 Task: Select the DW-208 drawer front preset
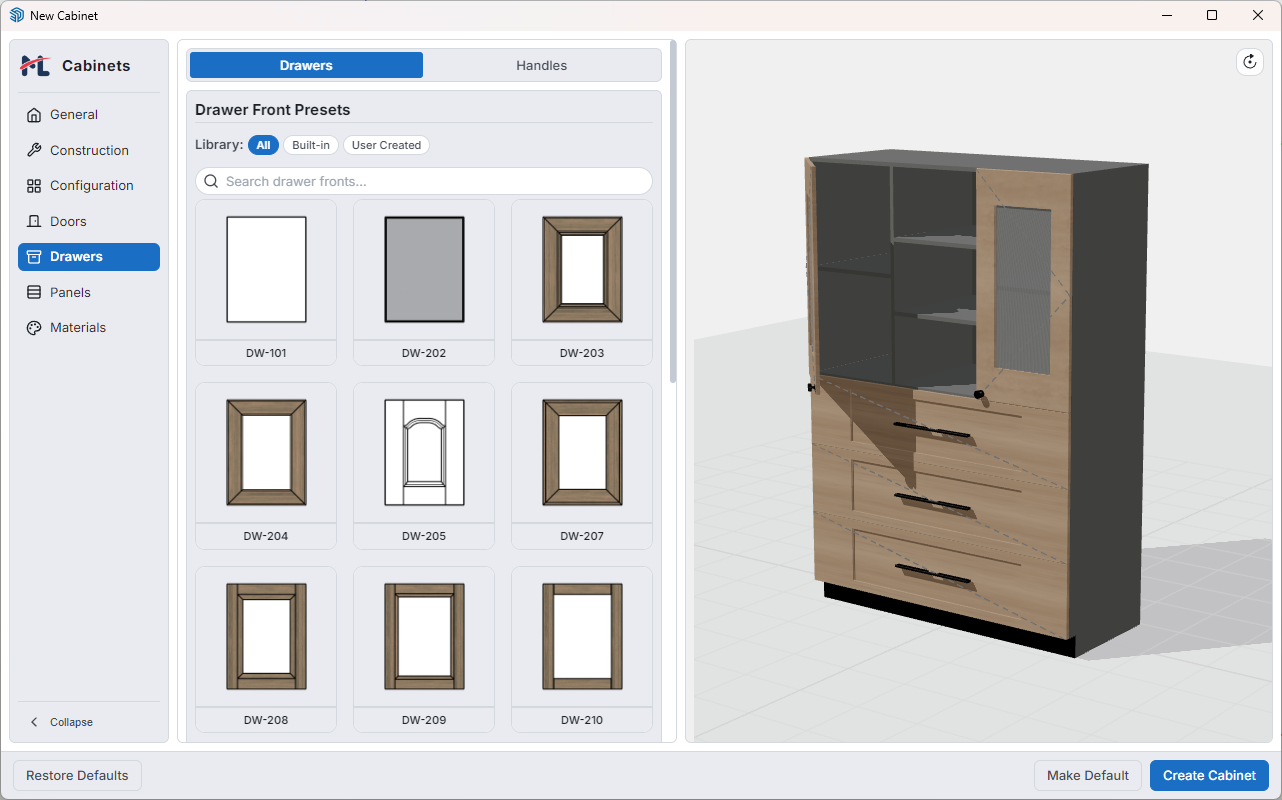coord(266,649)
